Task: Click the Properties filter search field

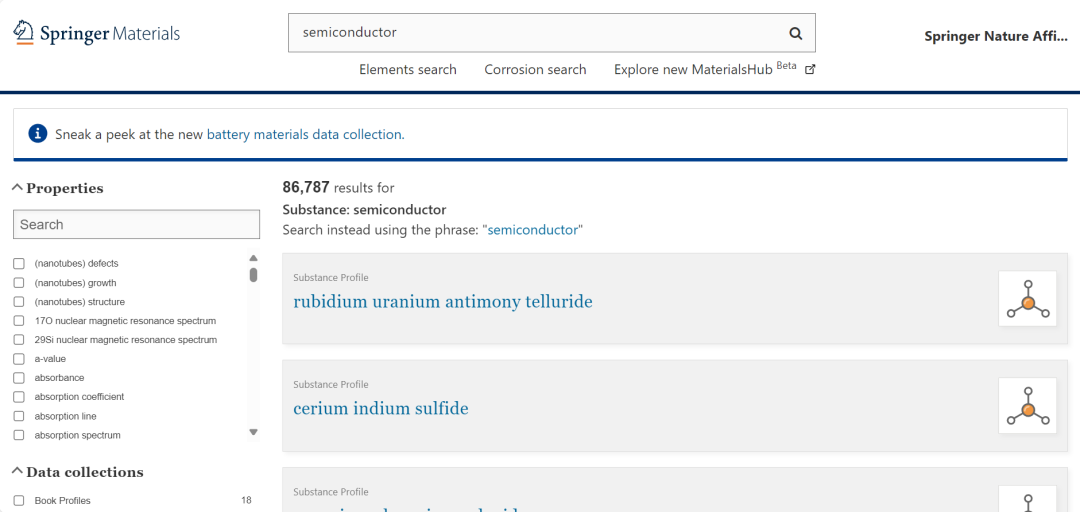Action: pos(136,225)
